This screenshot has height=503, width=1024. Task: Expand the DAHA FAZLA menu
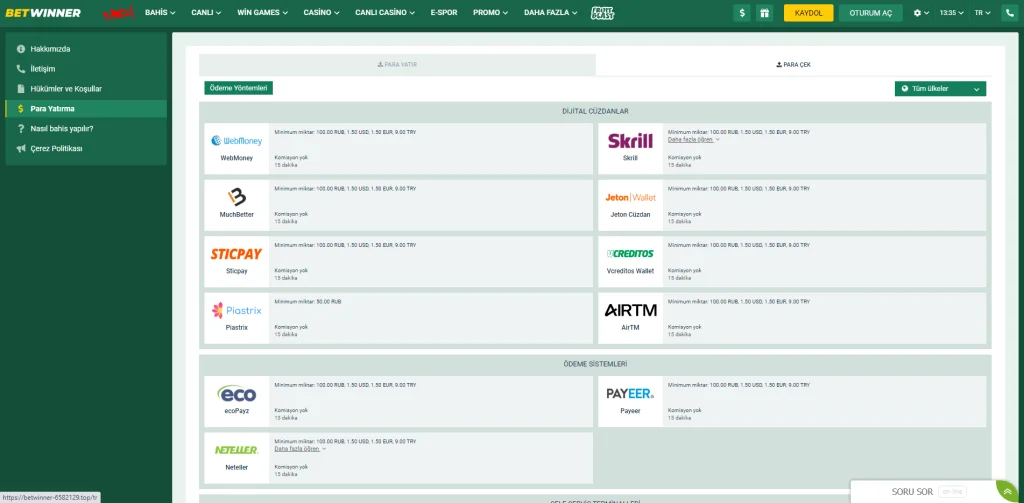tap(551, 12)
